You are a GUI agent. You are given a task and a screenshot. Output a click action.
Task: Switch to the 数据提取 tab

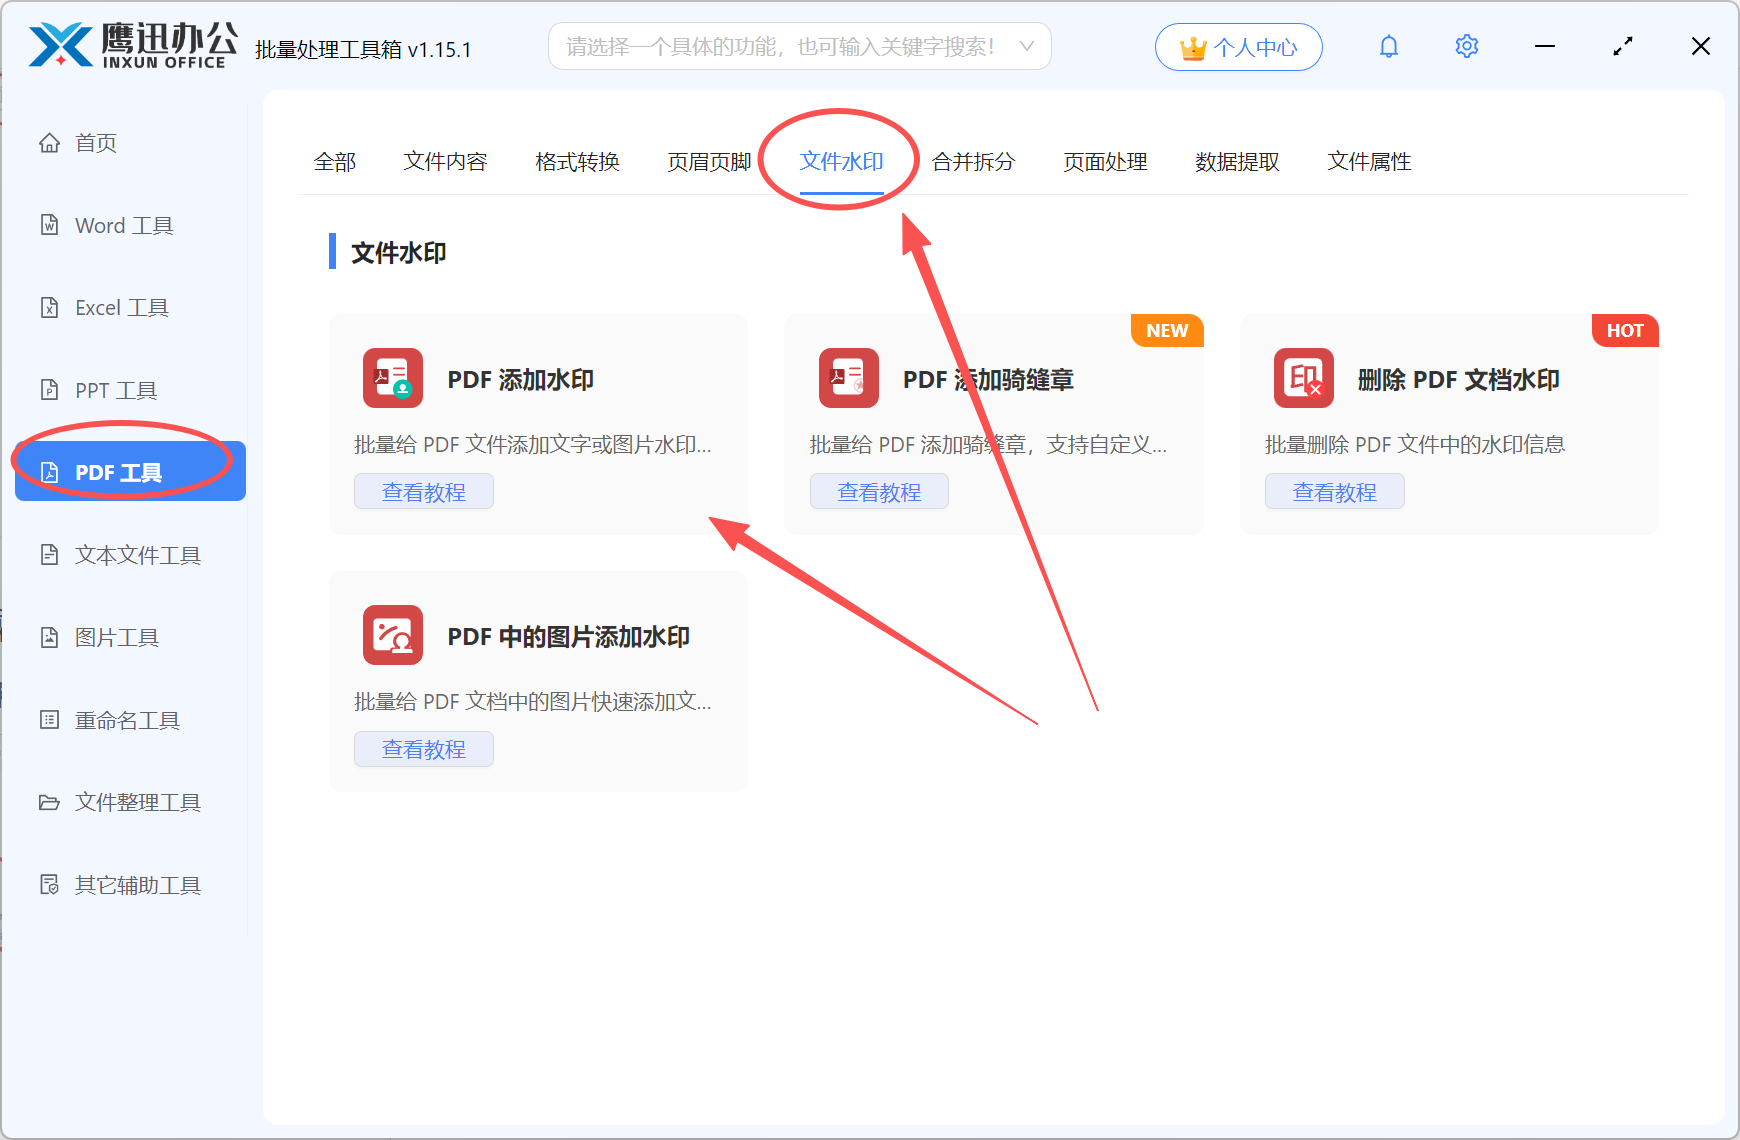click(x=1237, y=161)
